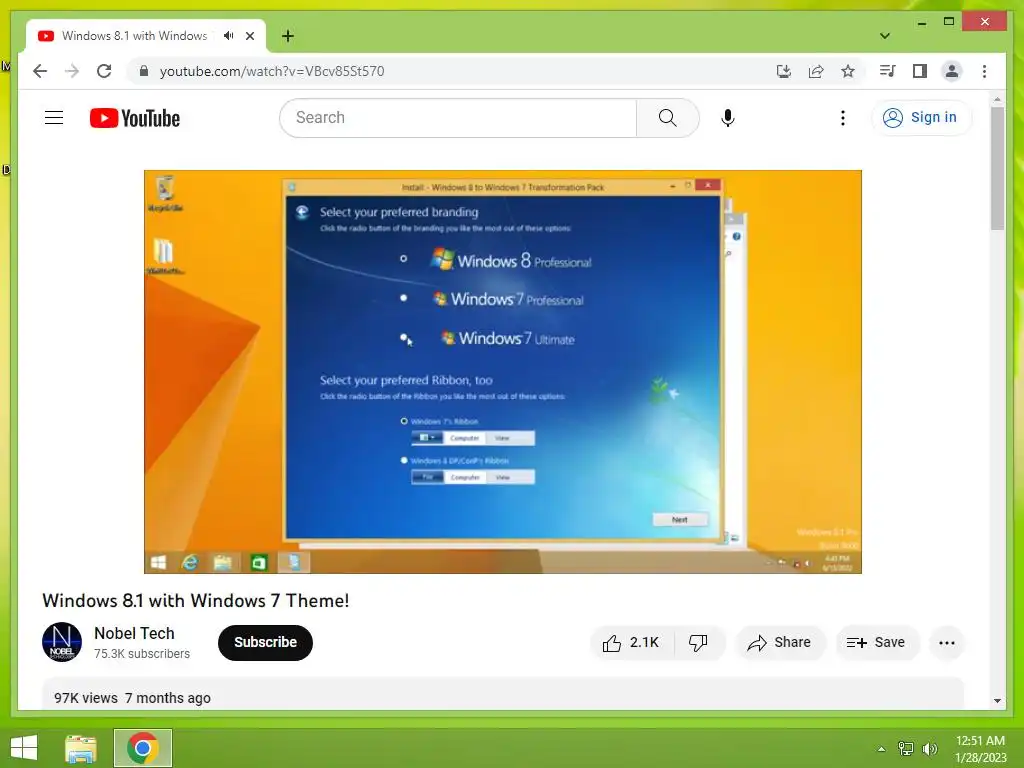Toggle the Chrome side panel icon

click(920, 71)
